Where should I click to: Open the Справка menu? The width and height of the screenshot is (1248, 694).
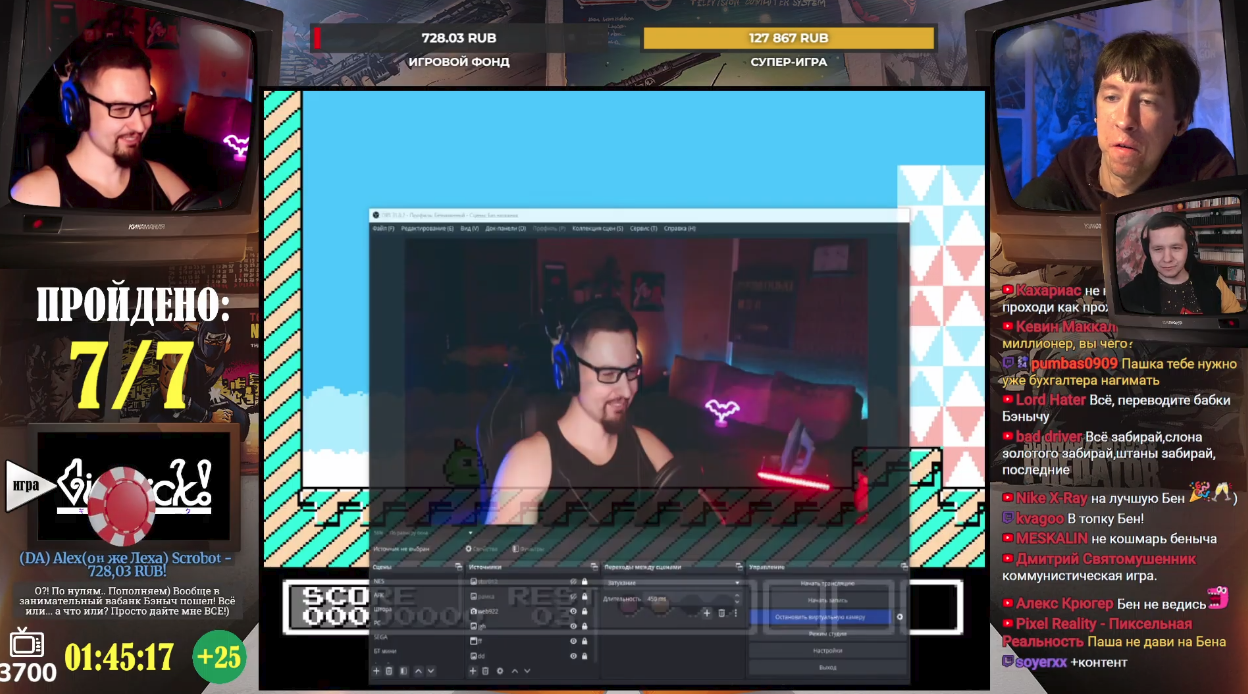tap(680, 229)
